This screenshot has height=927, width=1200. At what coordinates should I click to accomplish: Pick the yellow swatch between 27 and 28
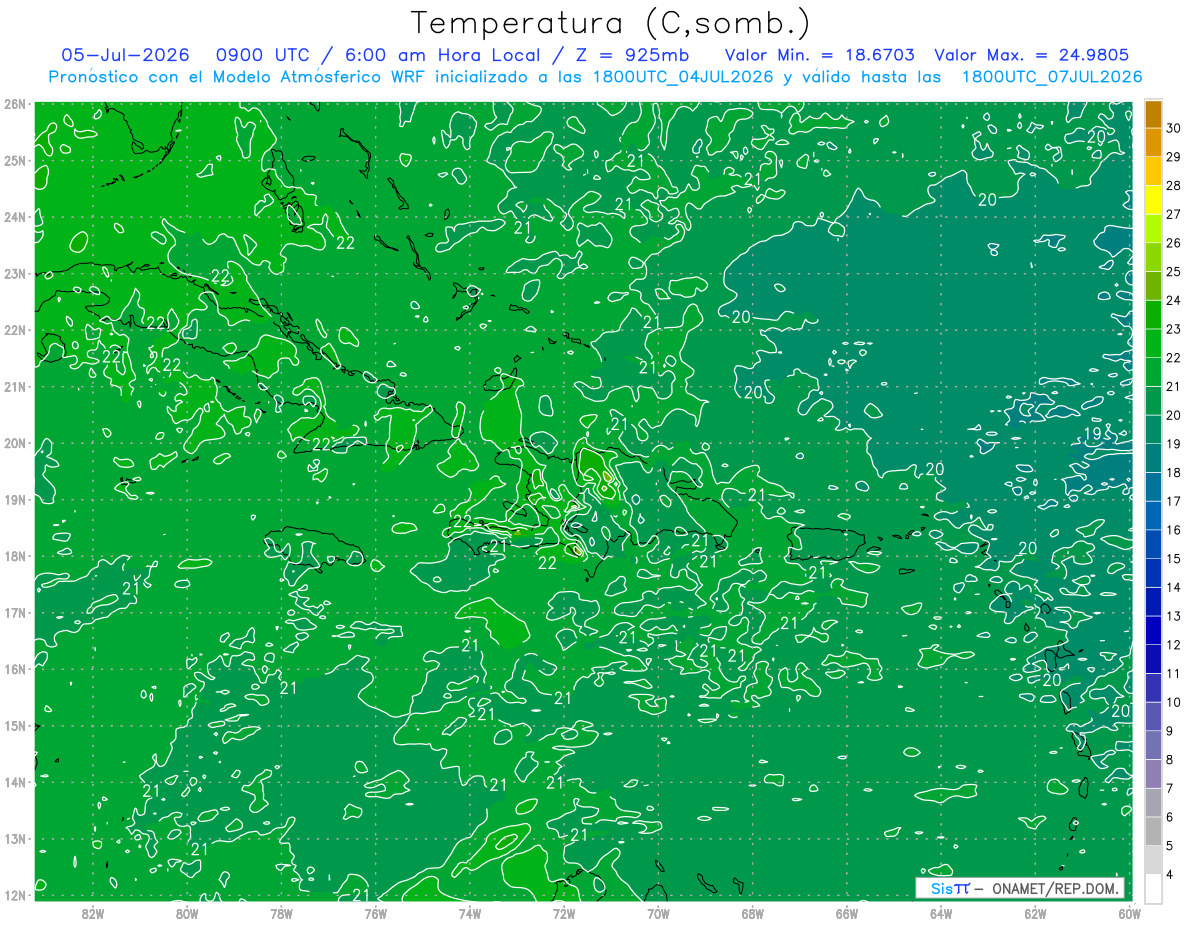coord(1152,200)
